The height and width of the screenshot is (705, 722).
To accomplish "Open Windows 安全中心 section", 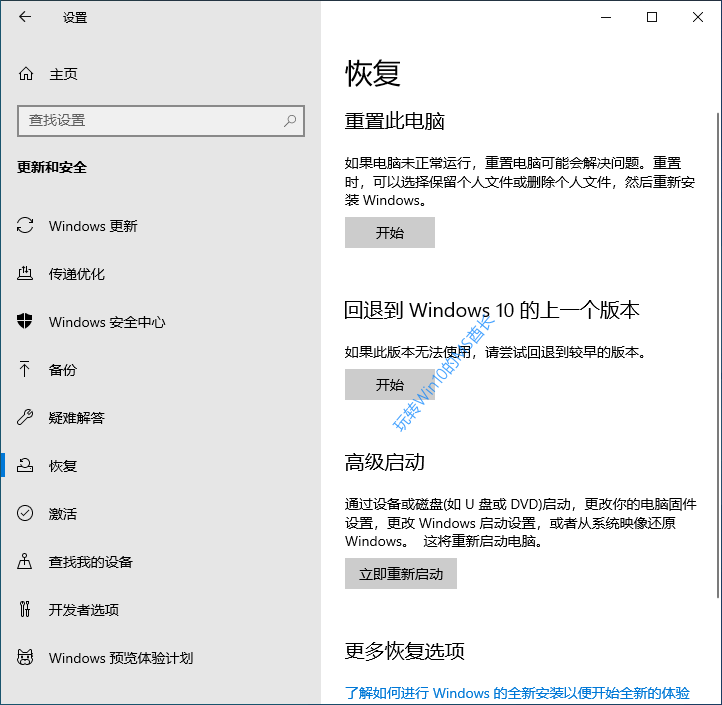I will (107, 322).
